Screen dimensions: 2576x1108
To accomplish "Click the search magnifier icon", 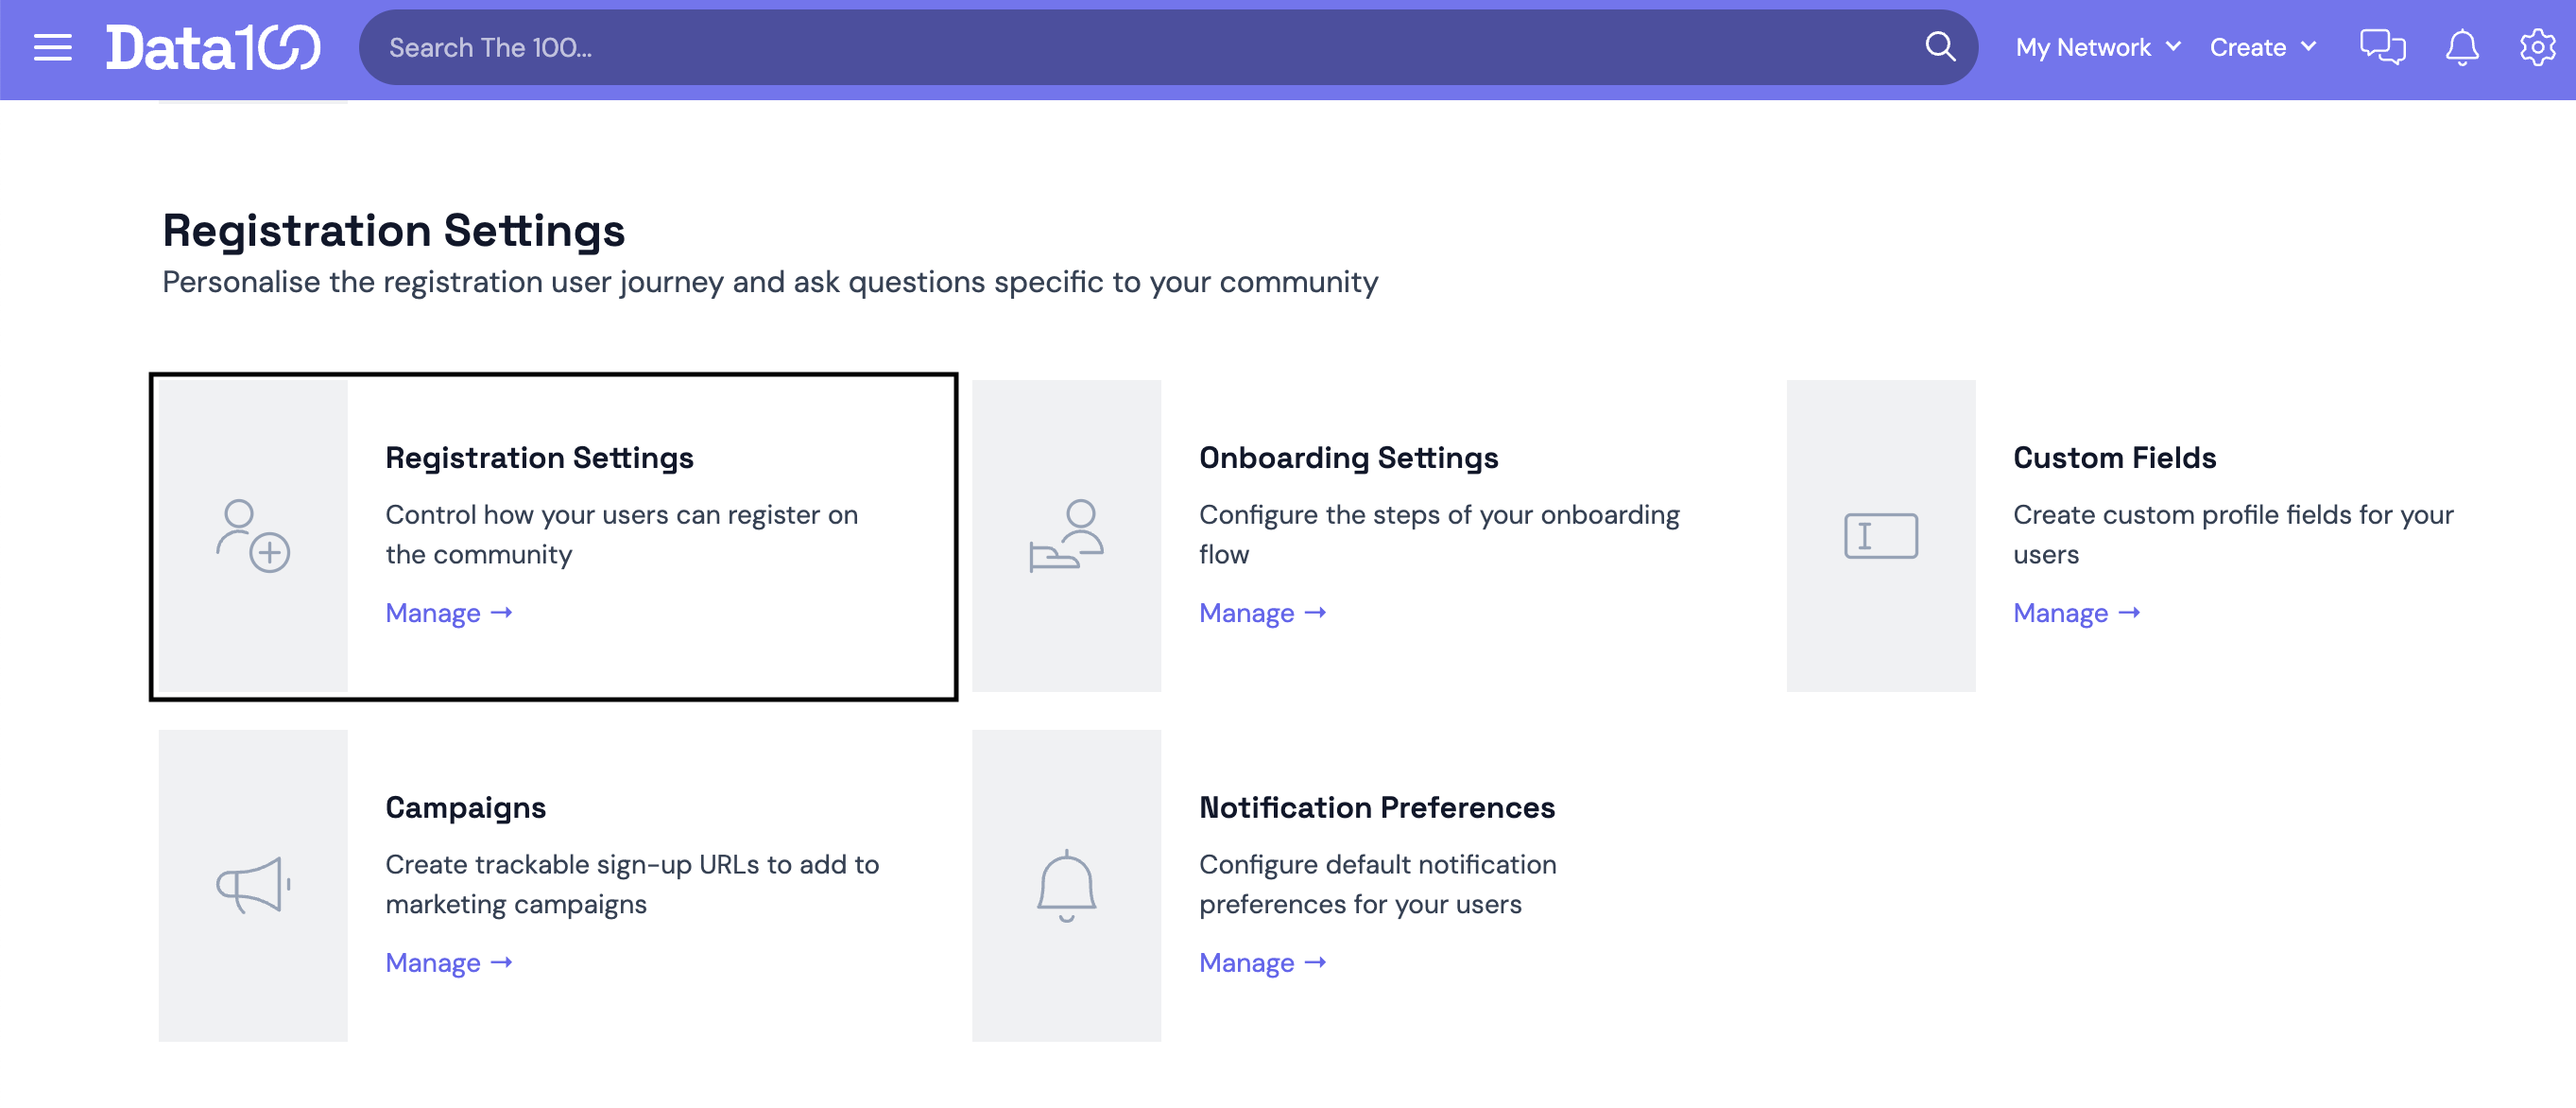I will [x=1939, y=47].
